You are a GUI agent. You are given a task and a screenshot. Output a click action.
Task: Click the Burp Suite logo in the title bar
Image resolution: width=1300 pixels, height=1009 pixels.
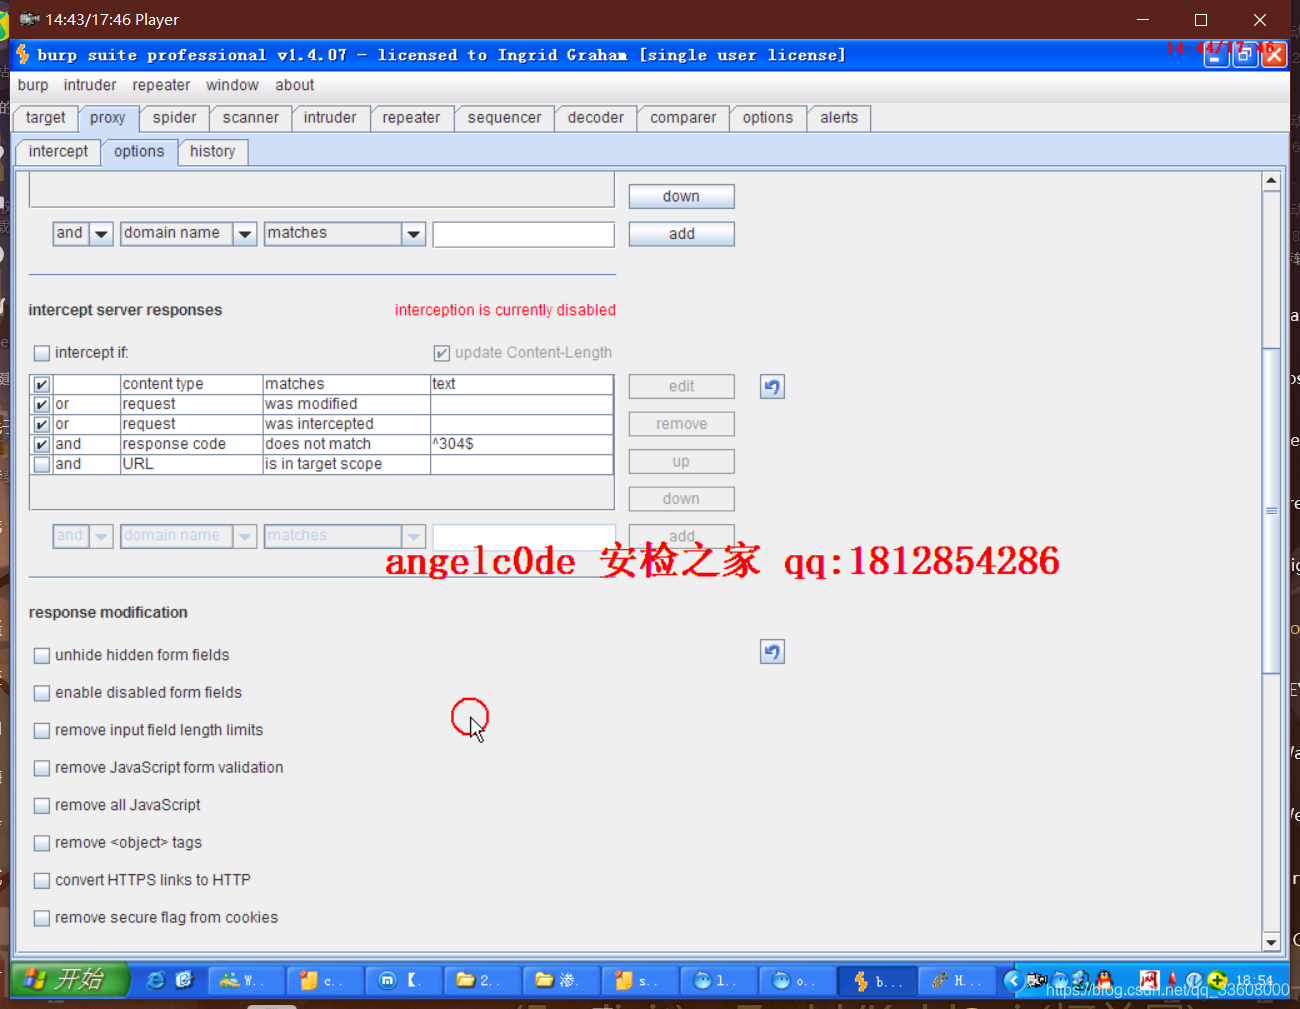click(23, 54)
